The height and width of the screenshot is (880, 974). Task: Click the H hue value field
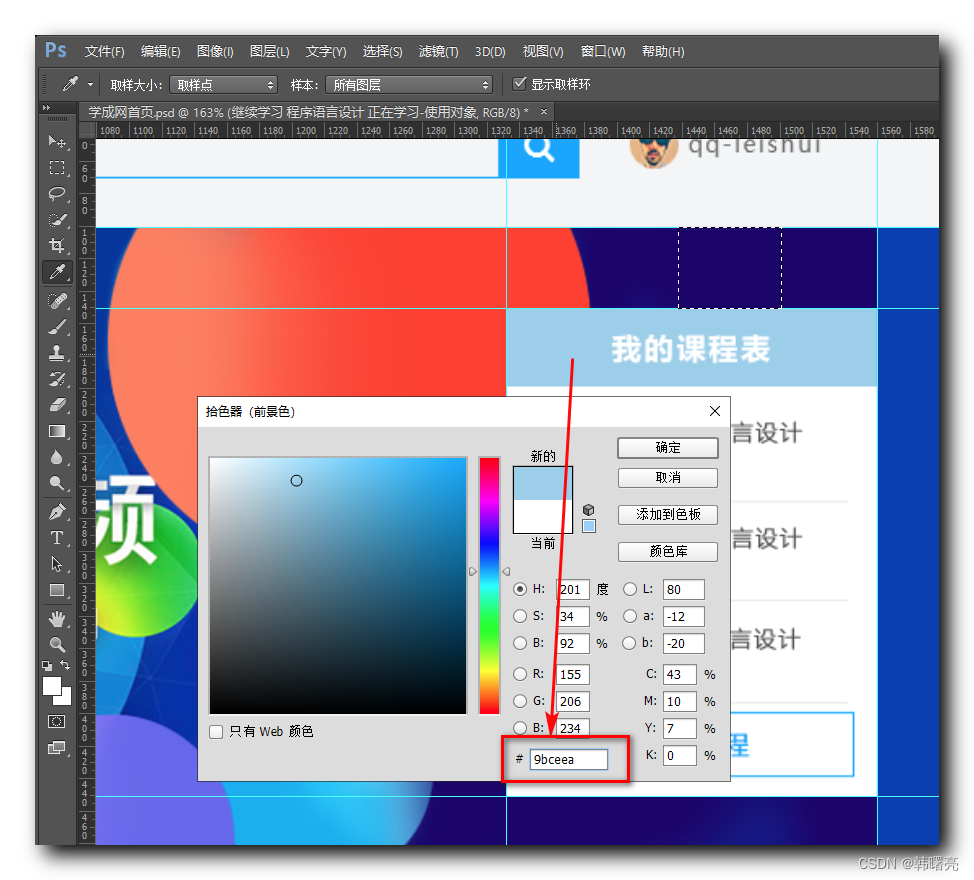(572, 589)
